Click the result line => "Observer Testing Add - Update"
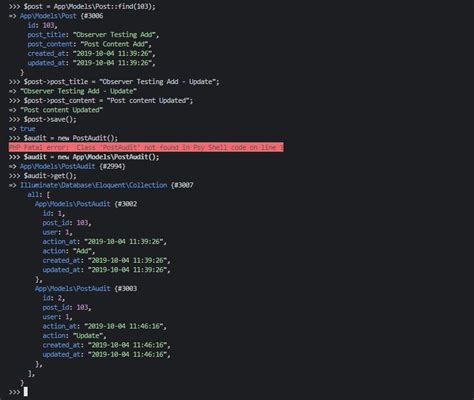Screen dimensions: 474x400 point(73,91)
